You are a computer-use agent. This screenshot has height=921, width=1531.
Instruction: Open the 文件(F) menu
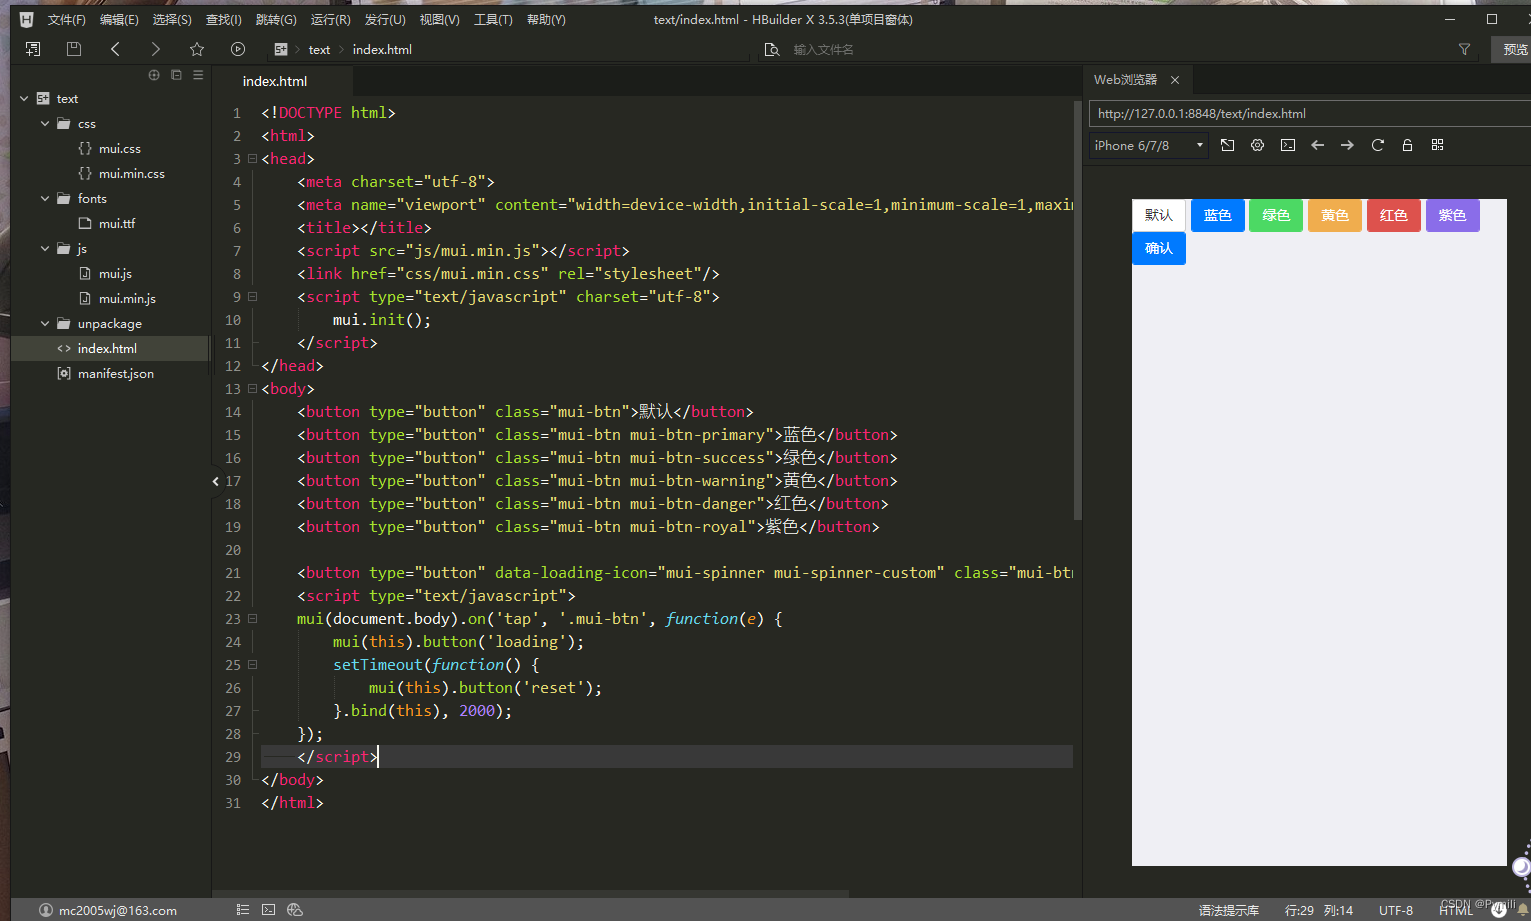click(67, 19)
